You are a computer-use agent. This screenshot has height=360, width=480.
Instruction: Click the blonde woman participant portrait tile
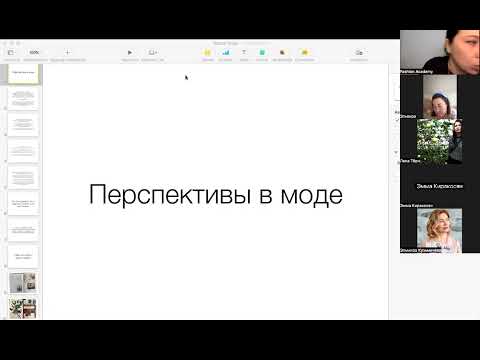(x=440, y=230)
